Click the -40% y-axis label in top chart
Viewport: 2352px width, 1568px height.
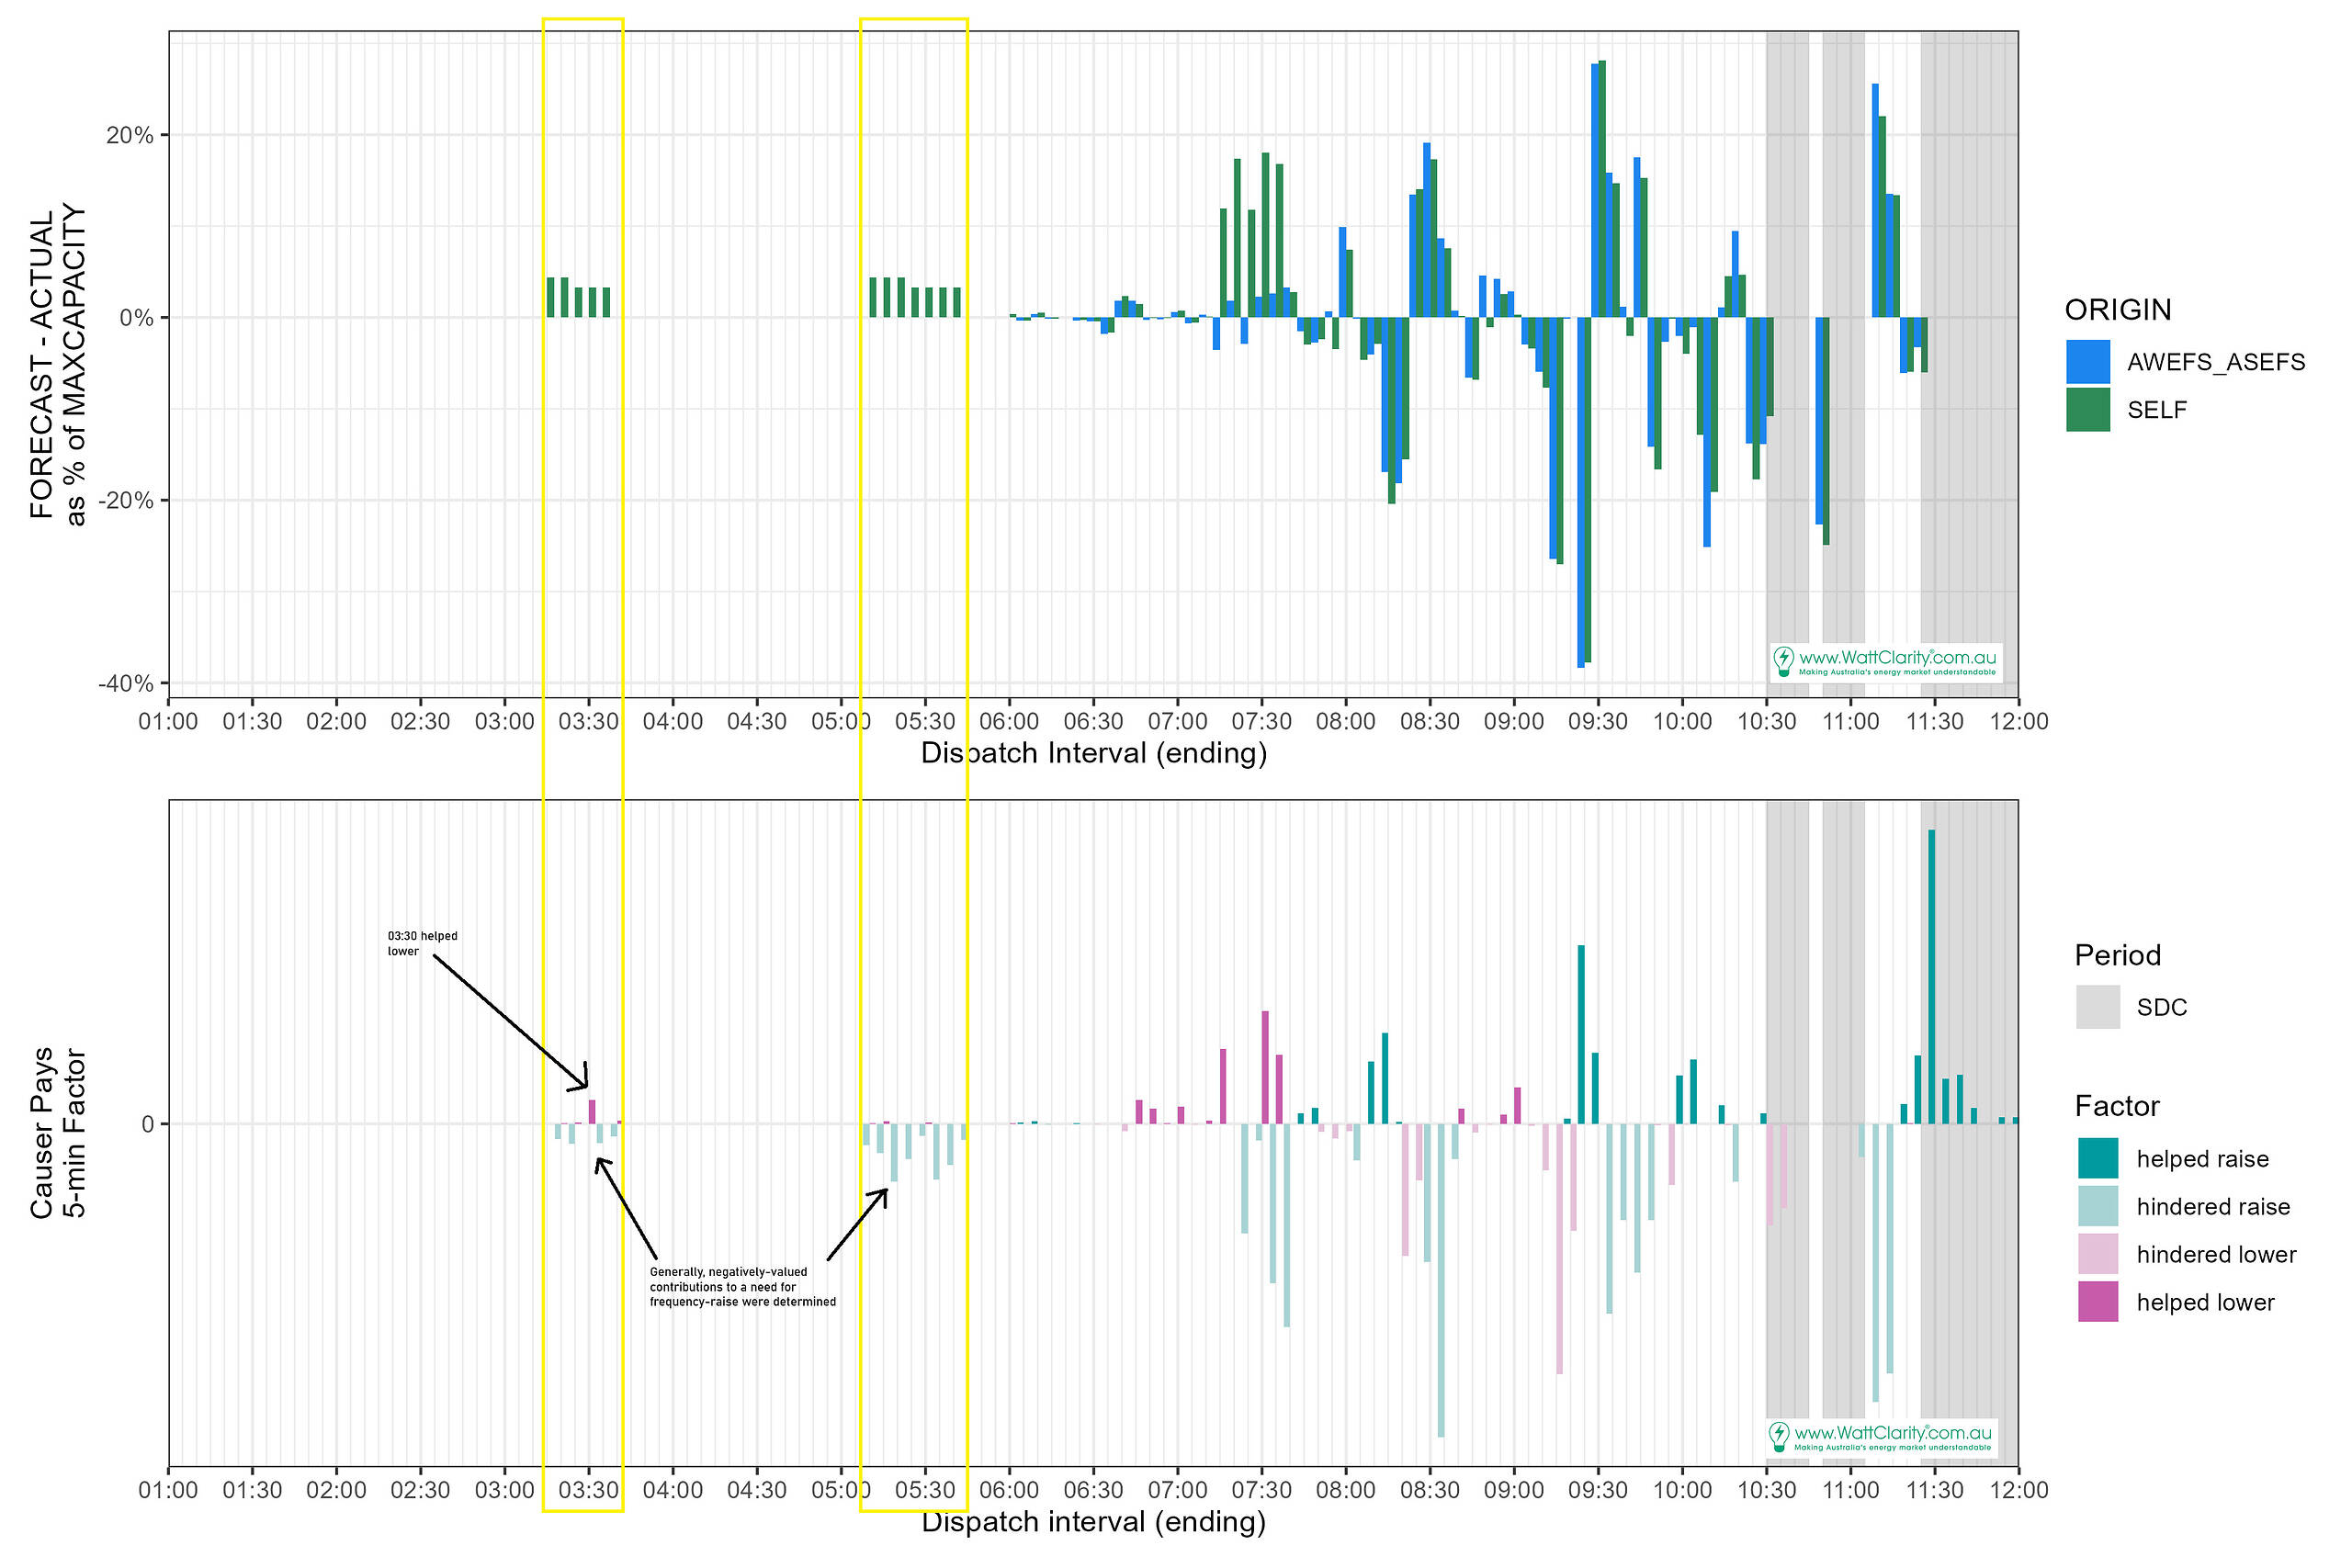pyautogui.click(x=126, y=684)
